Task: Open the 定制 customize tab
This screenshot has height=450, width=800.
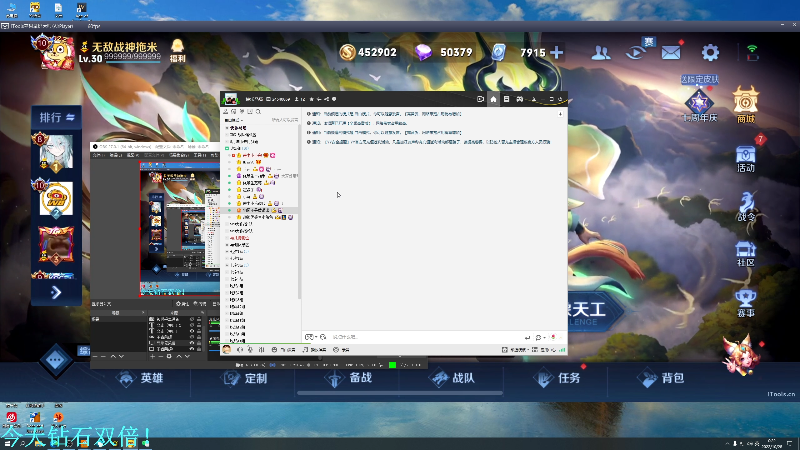Action: (x=244, y=379)
